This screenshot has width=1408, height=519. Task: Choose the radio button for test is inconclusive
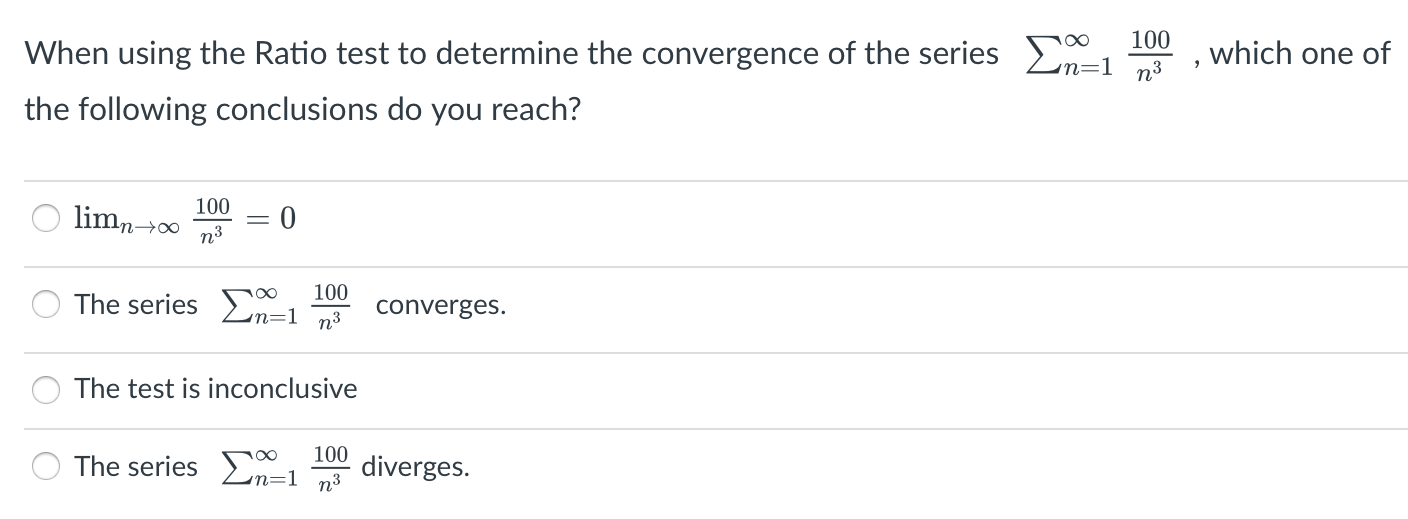(47, 389)
